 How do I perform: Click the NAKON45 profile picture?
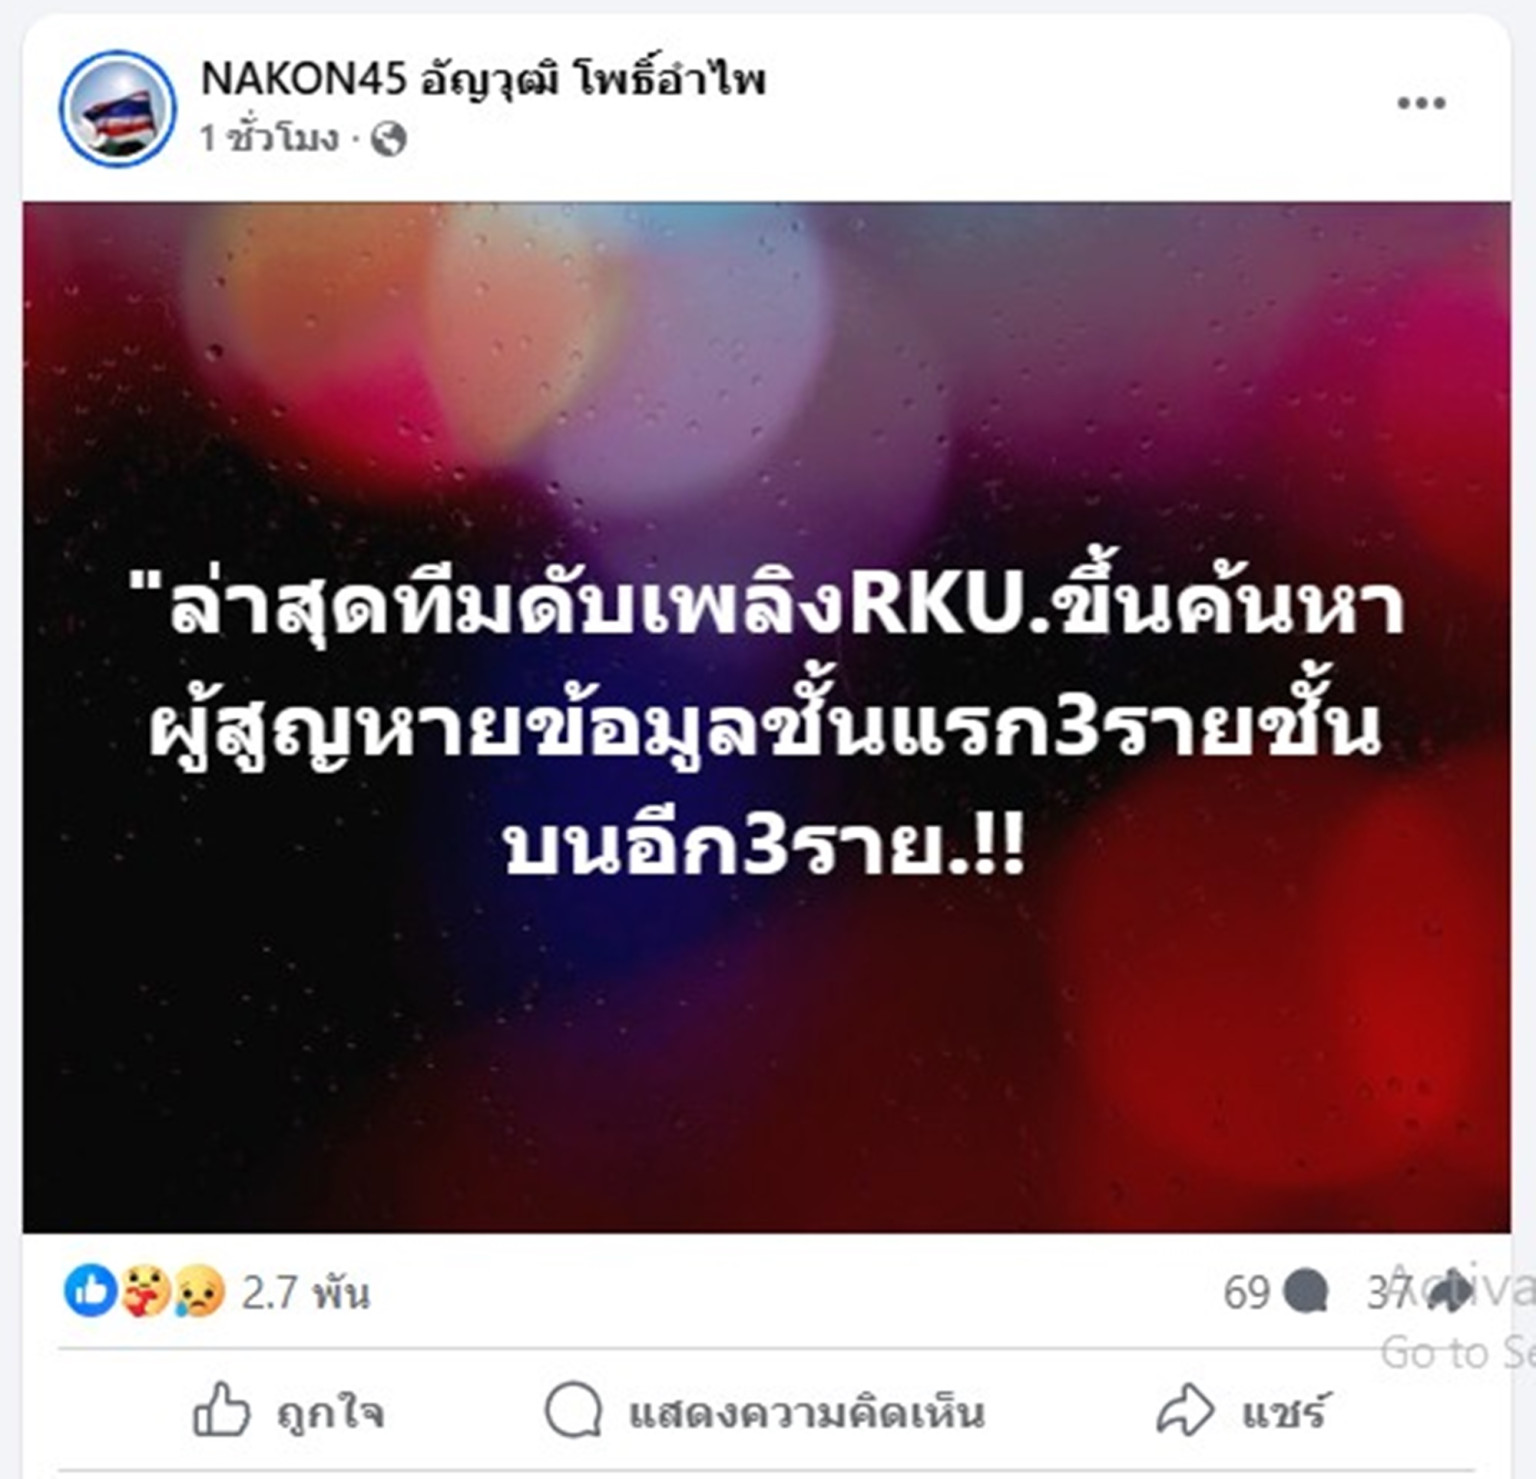[117, 108]
